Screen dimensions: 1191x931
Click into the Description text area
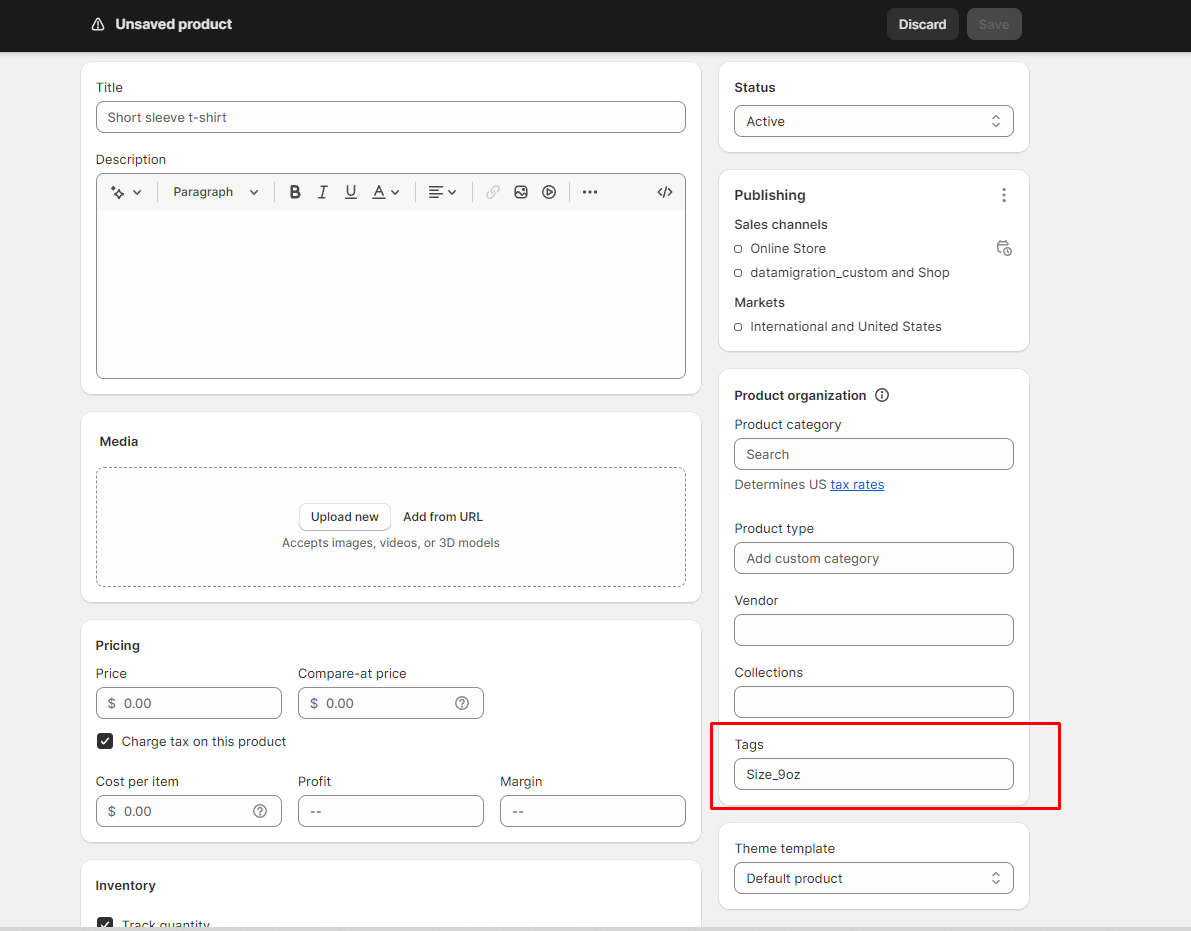pos(390,293)
